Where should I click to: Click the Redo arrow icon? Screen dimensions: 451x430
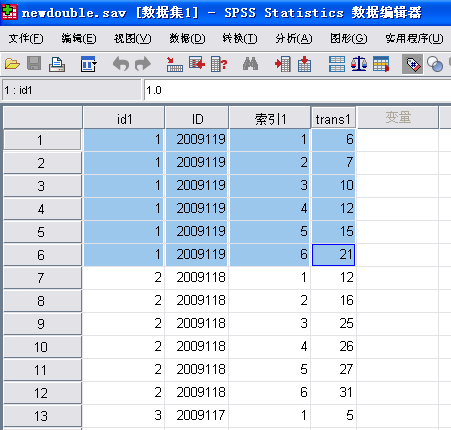click(x=143, y=64)
